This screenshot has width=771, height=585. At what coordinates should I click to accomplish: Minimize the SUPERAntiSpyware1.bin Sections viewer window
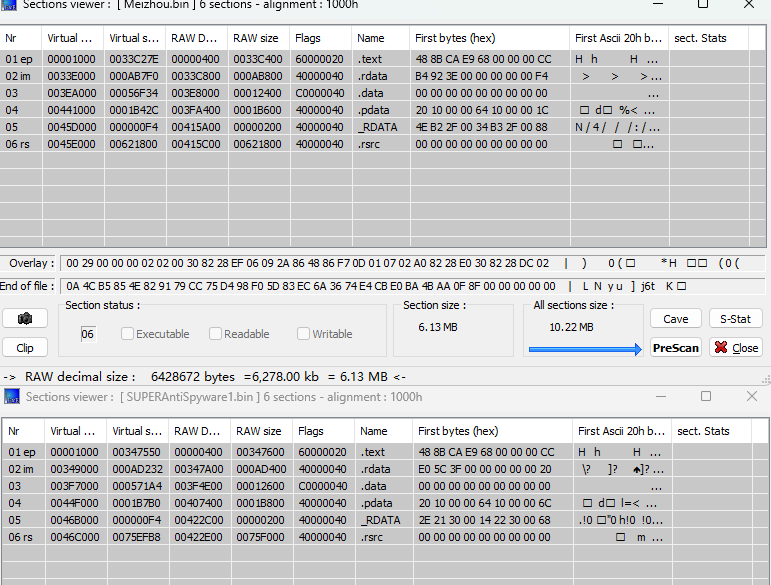[661, 396]
